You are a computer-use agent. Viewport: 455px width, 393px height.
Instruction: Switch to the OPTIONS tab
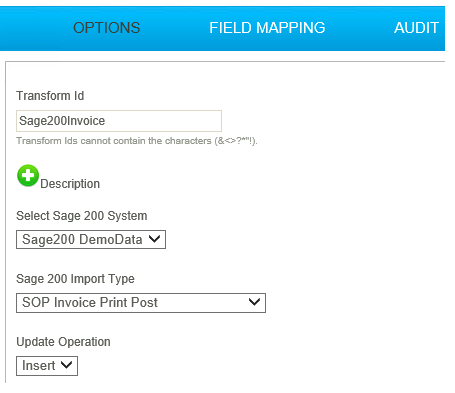107,28
